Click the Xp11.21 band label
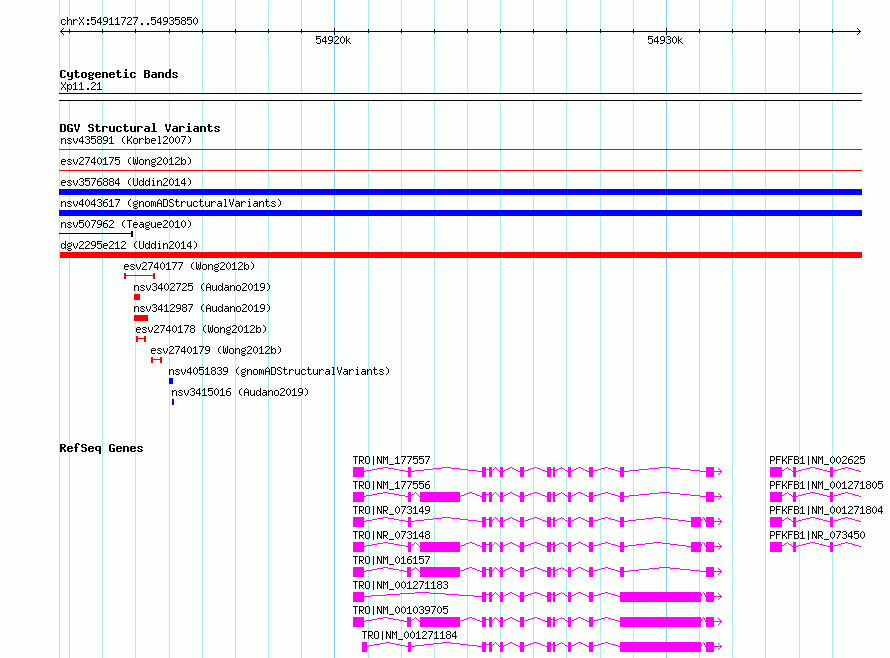 click(81, 86)
